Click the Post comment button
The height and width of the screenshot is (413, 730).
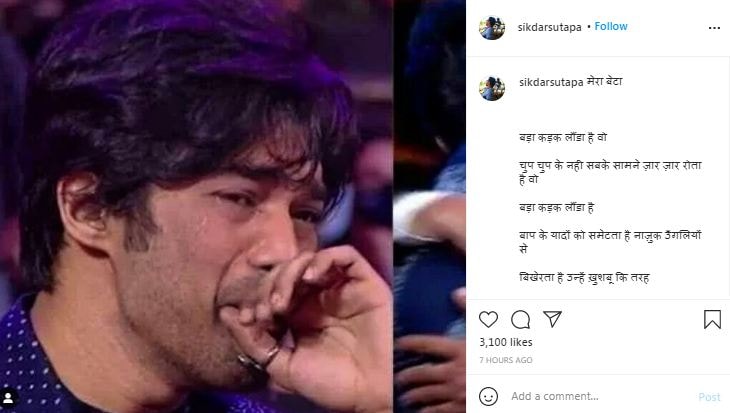(x=709, y=397)
